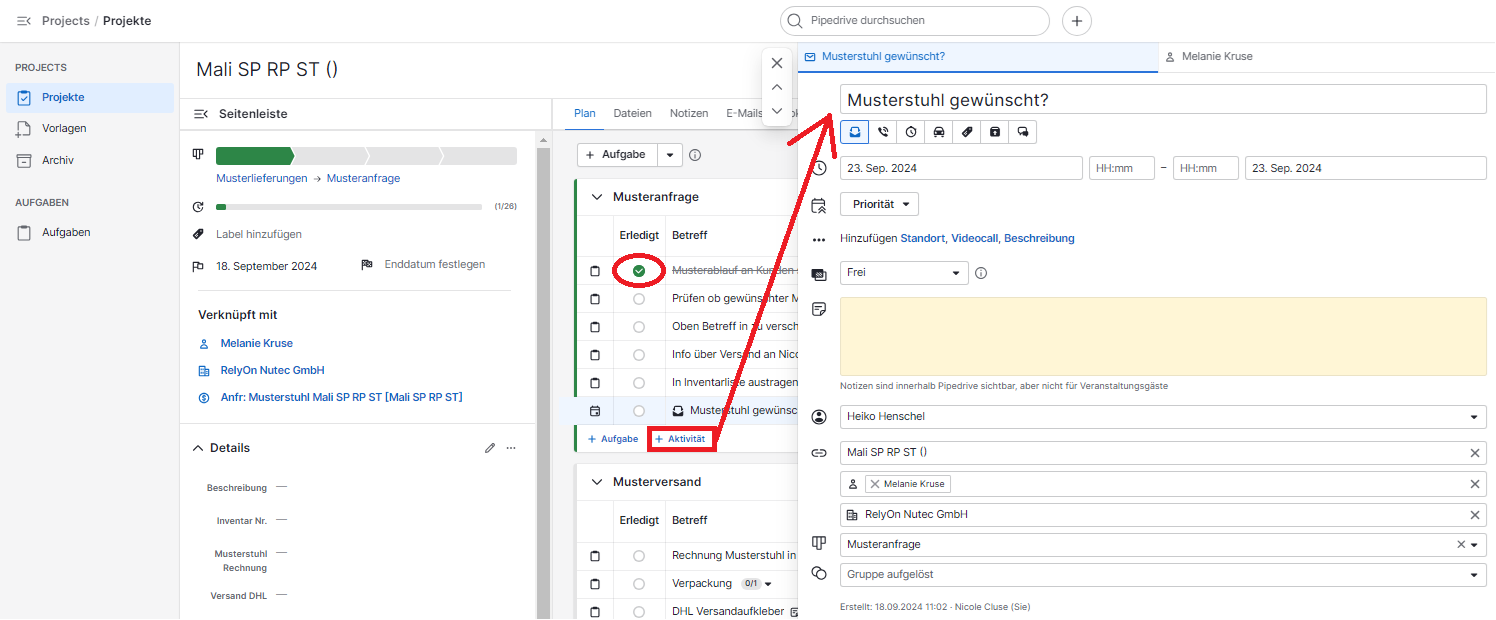This screenshot has height=620, width=1496.
Task: Open the Melanie Kruse tab in panel
Action: (x=1216, y=57)
